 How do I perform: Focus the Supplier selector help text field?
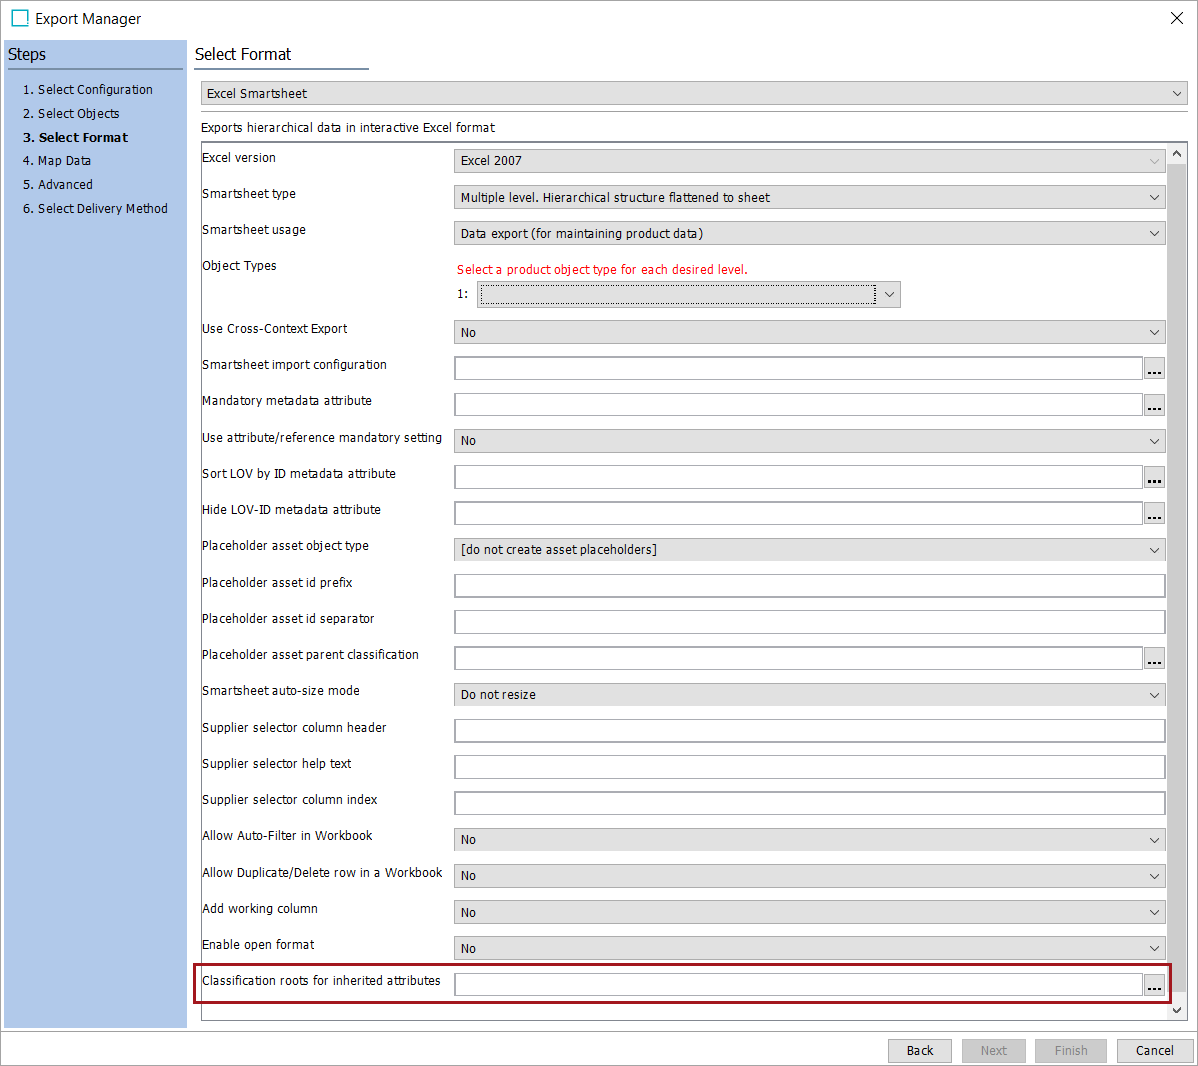coord(809,767)
